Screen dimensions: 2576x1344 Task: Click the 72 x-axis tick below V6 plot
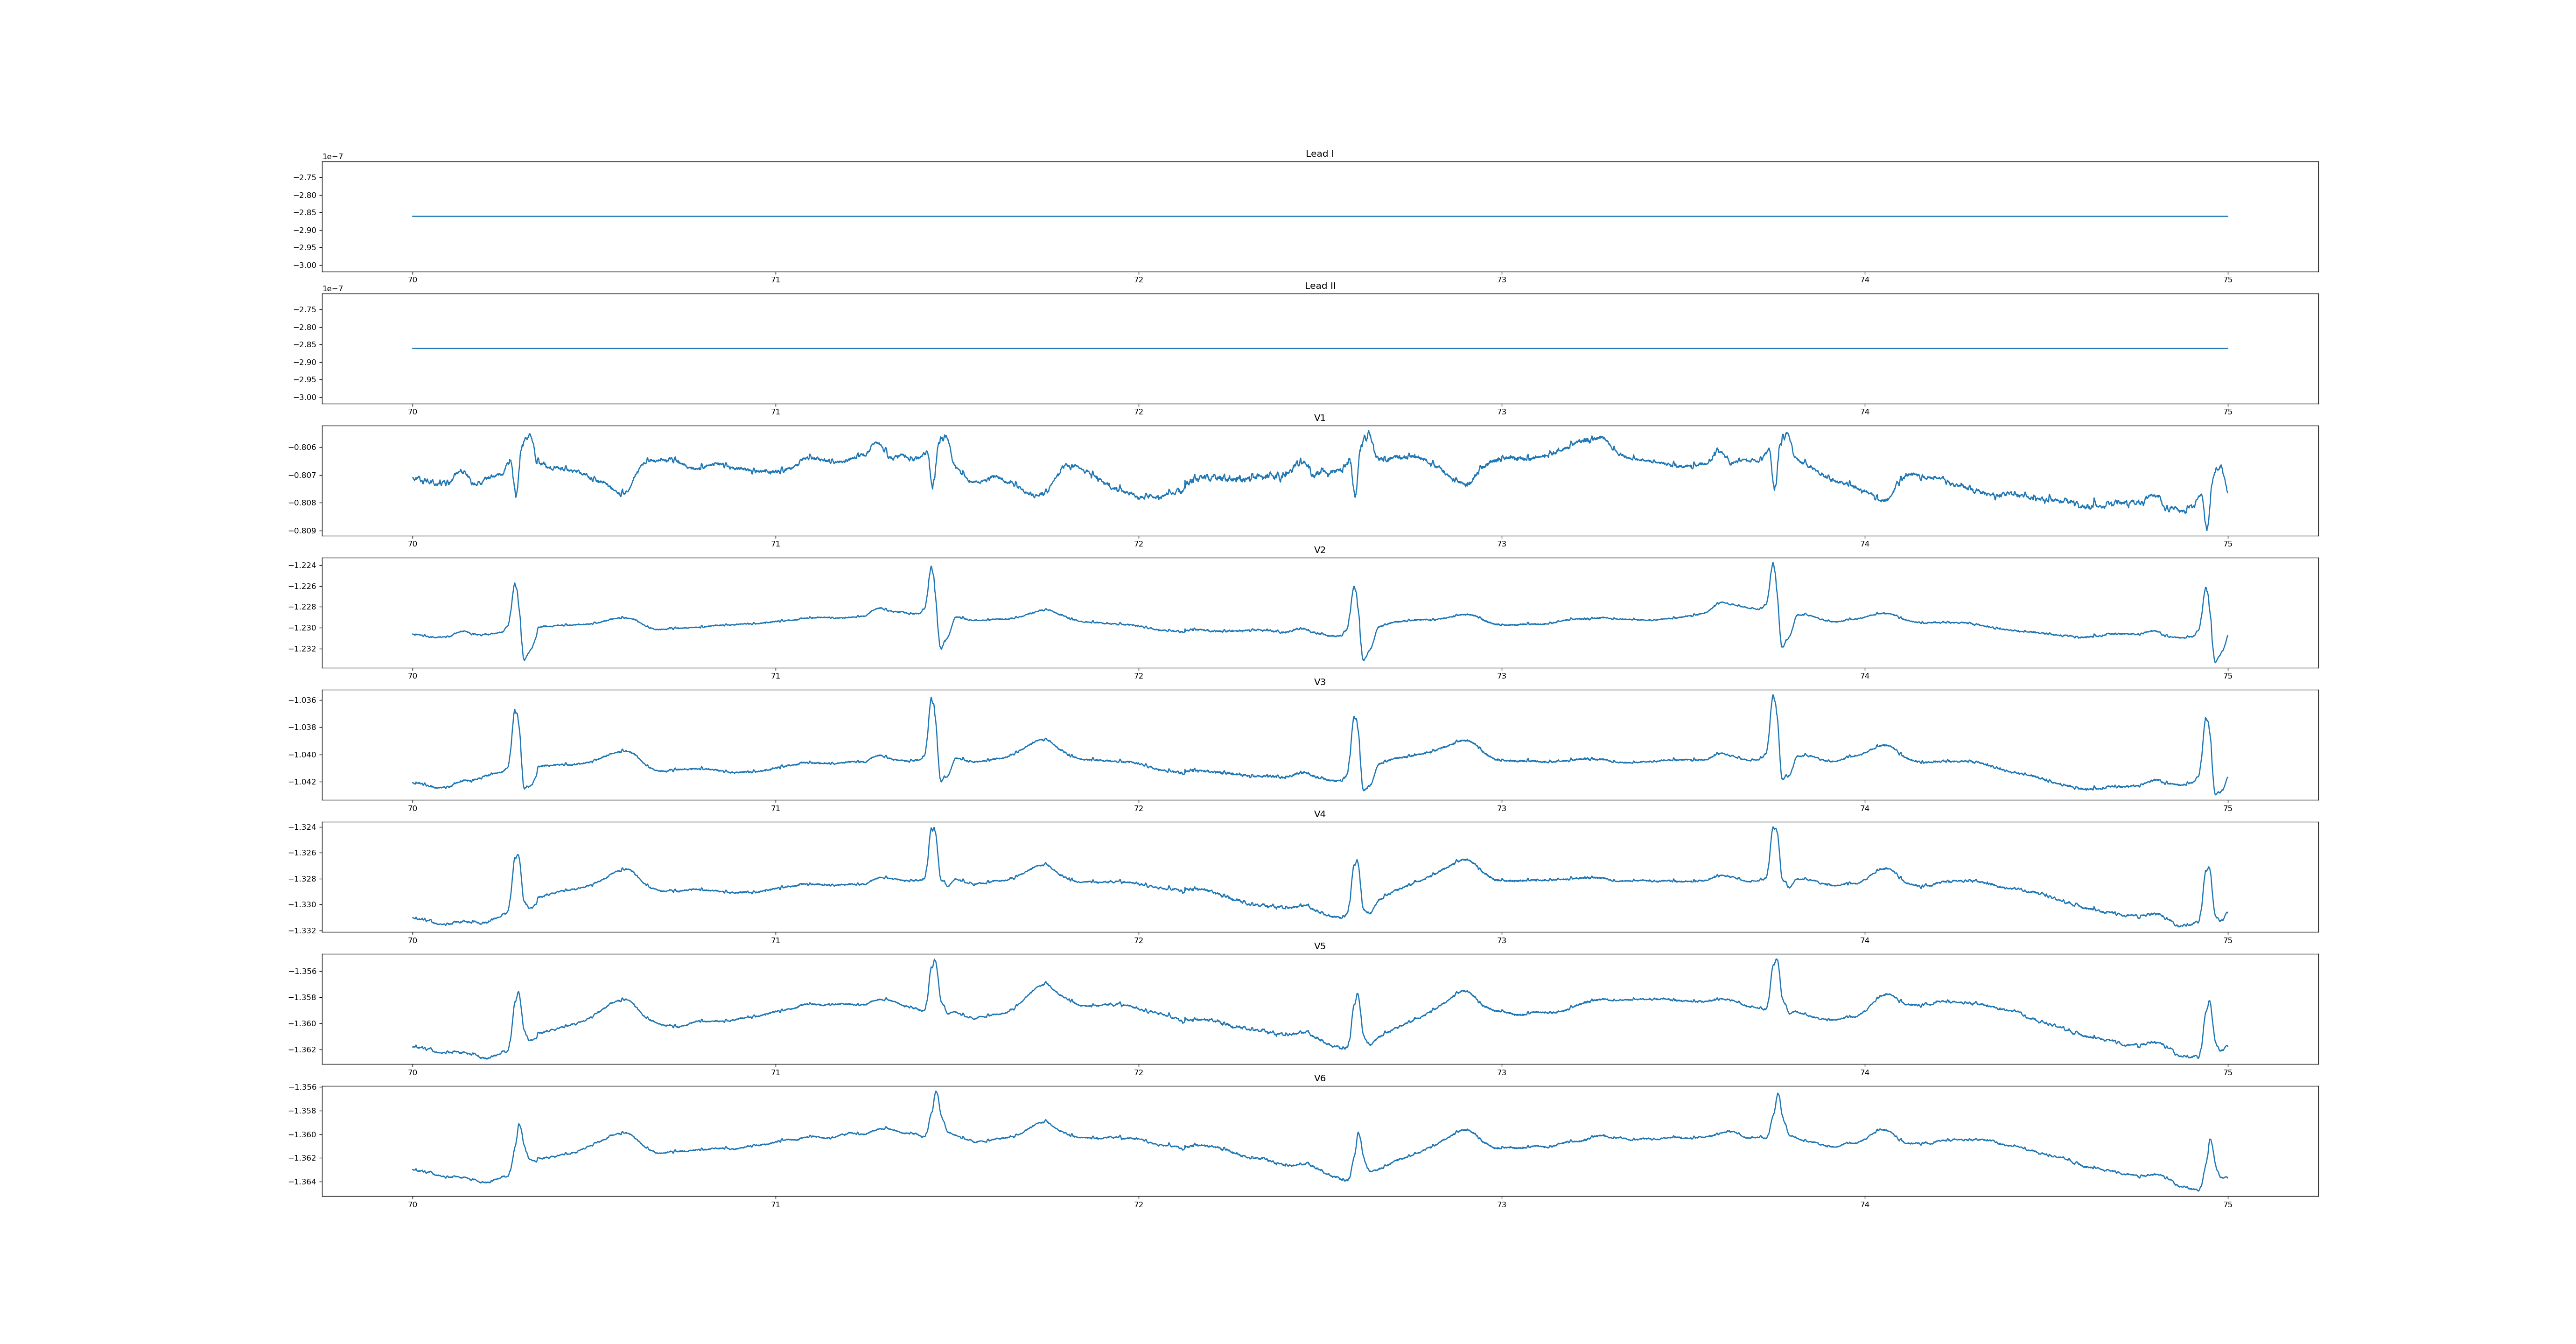[1138, 1205]
